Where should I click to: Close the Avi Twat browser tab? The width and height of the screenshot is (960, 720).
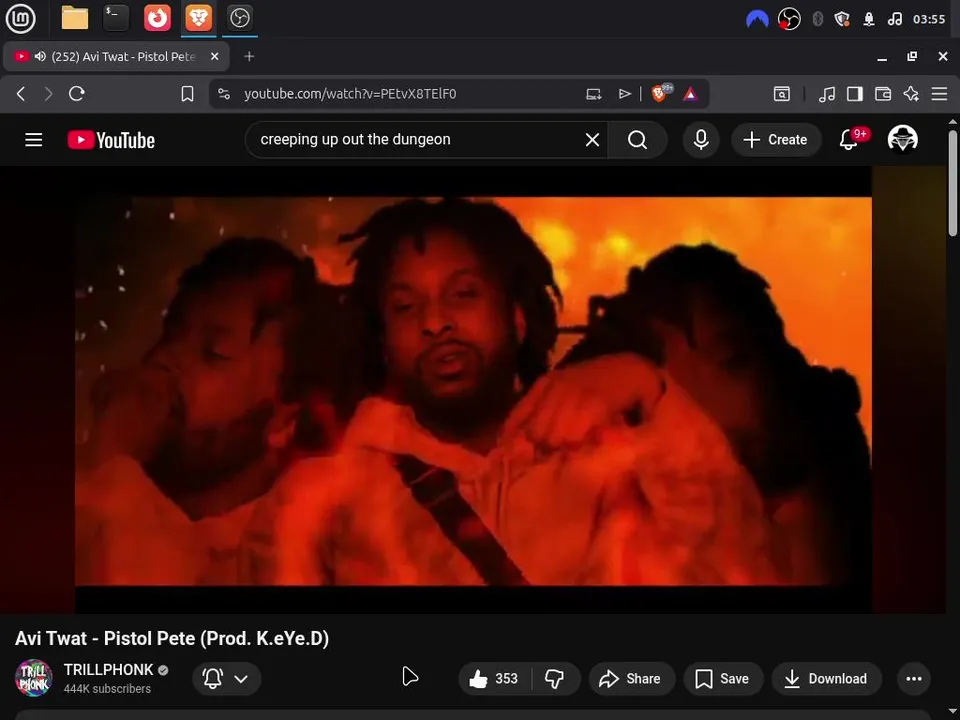(x=214, y=56)
